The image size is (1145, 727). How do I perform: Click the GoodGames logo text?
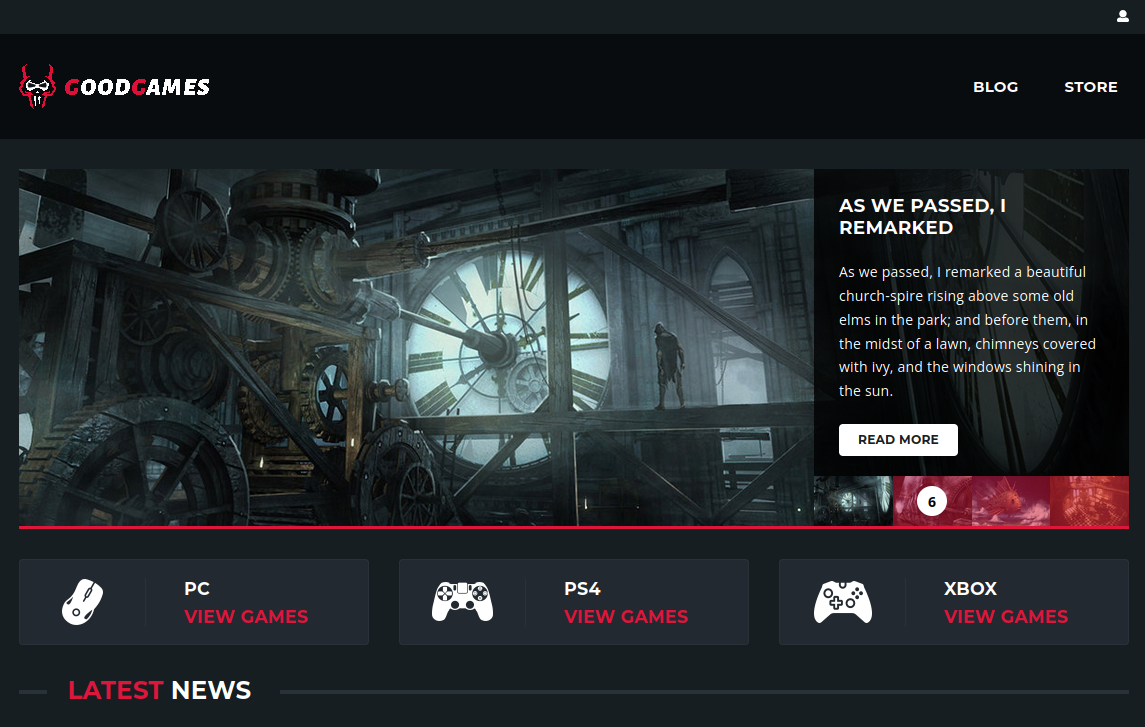point(137,87)
